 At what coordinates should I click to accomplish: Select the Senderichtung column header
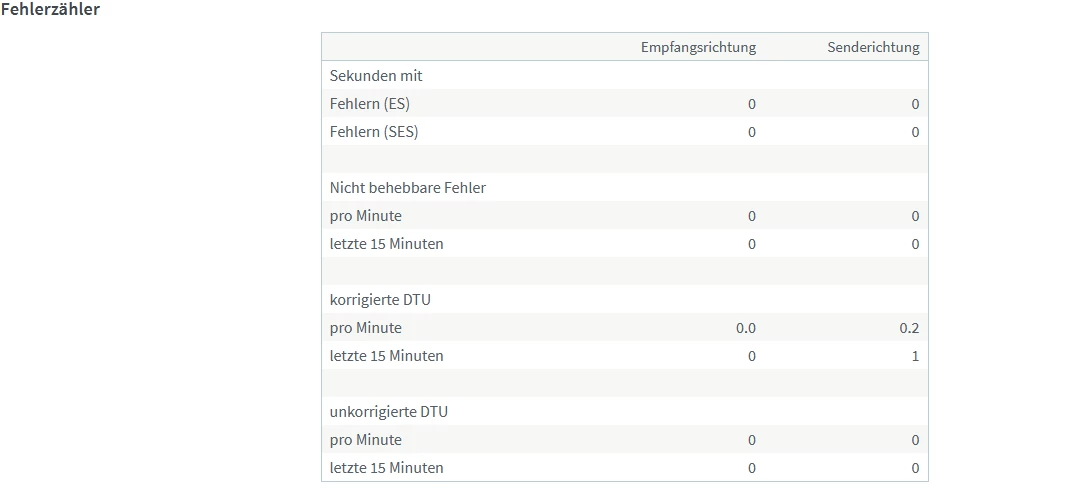tap(873, 47)
